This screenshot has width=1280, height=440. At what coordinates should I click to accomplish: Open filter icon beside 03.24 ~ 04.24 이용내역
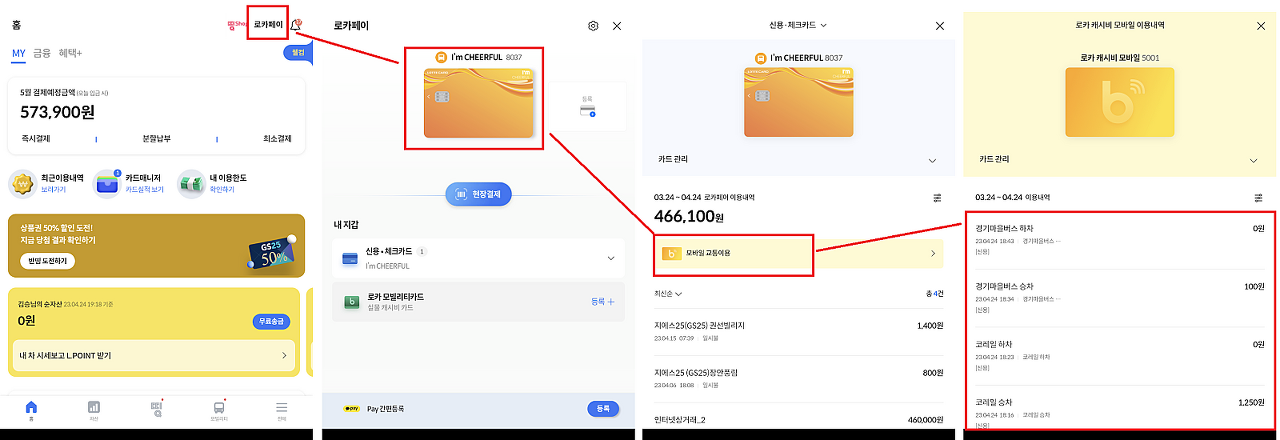1257,198
